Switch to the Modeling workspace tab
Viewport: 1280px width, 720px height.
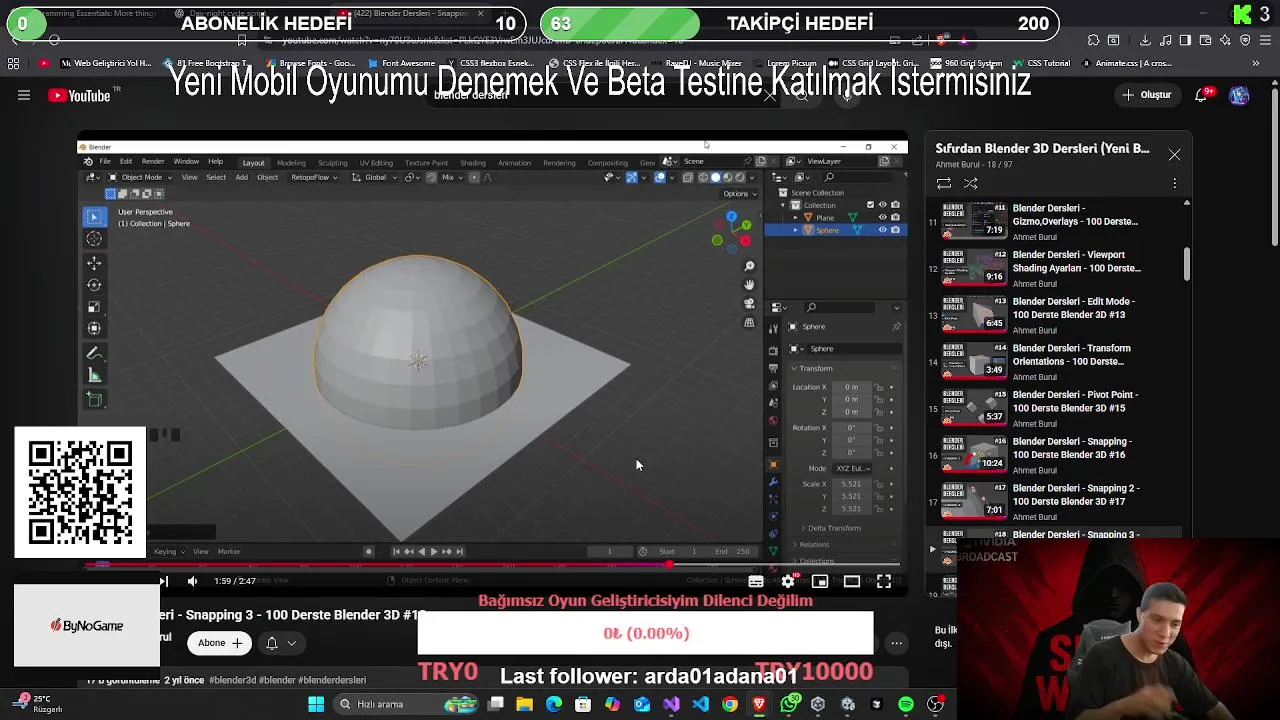pyautogui.click(x=291, y=163)
